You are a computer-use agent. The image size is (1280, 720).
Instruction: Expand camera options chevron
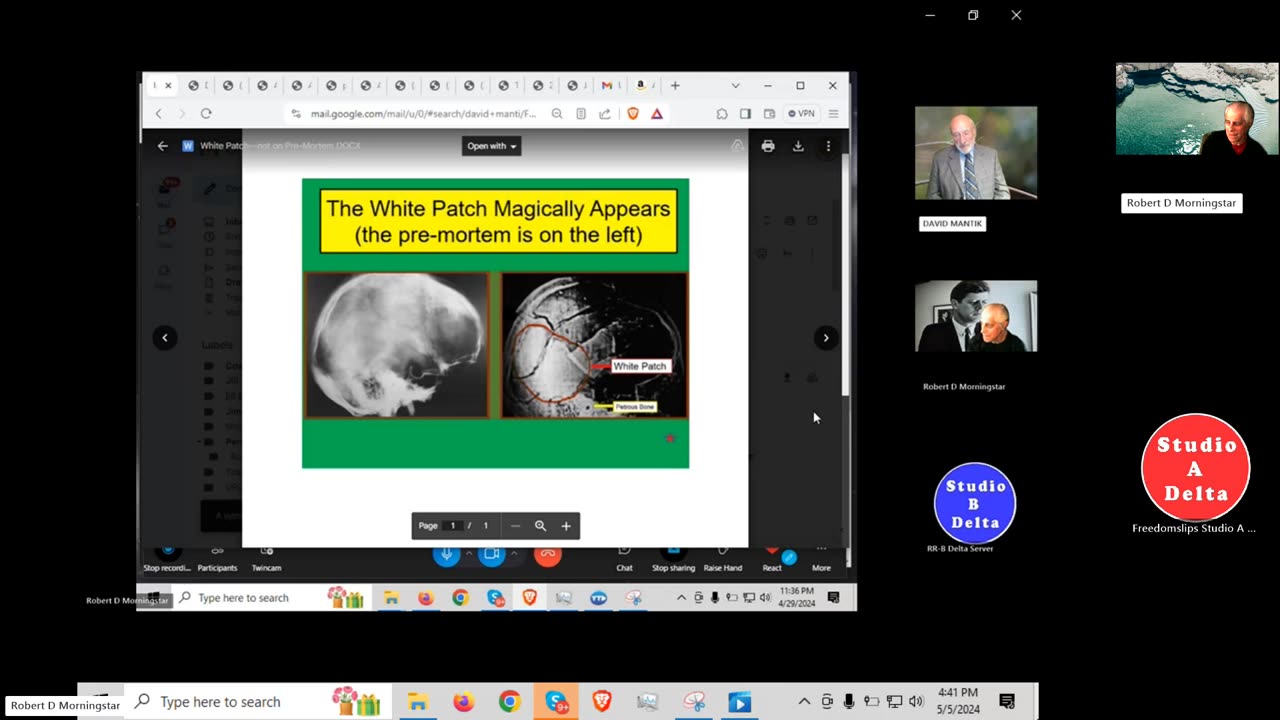point(514,553)
